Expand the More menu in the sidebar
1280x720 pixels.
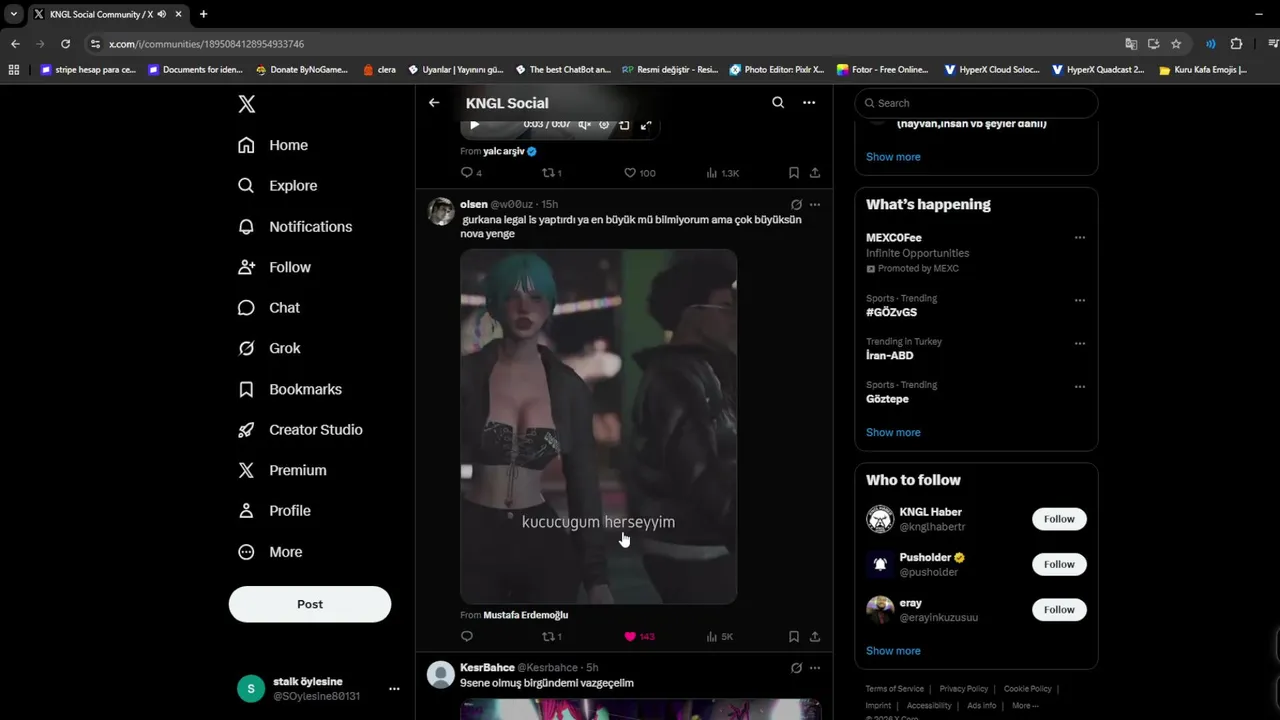click(x=269, y=552)
